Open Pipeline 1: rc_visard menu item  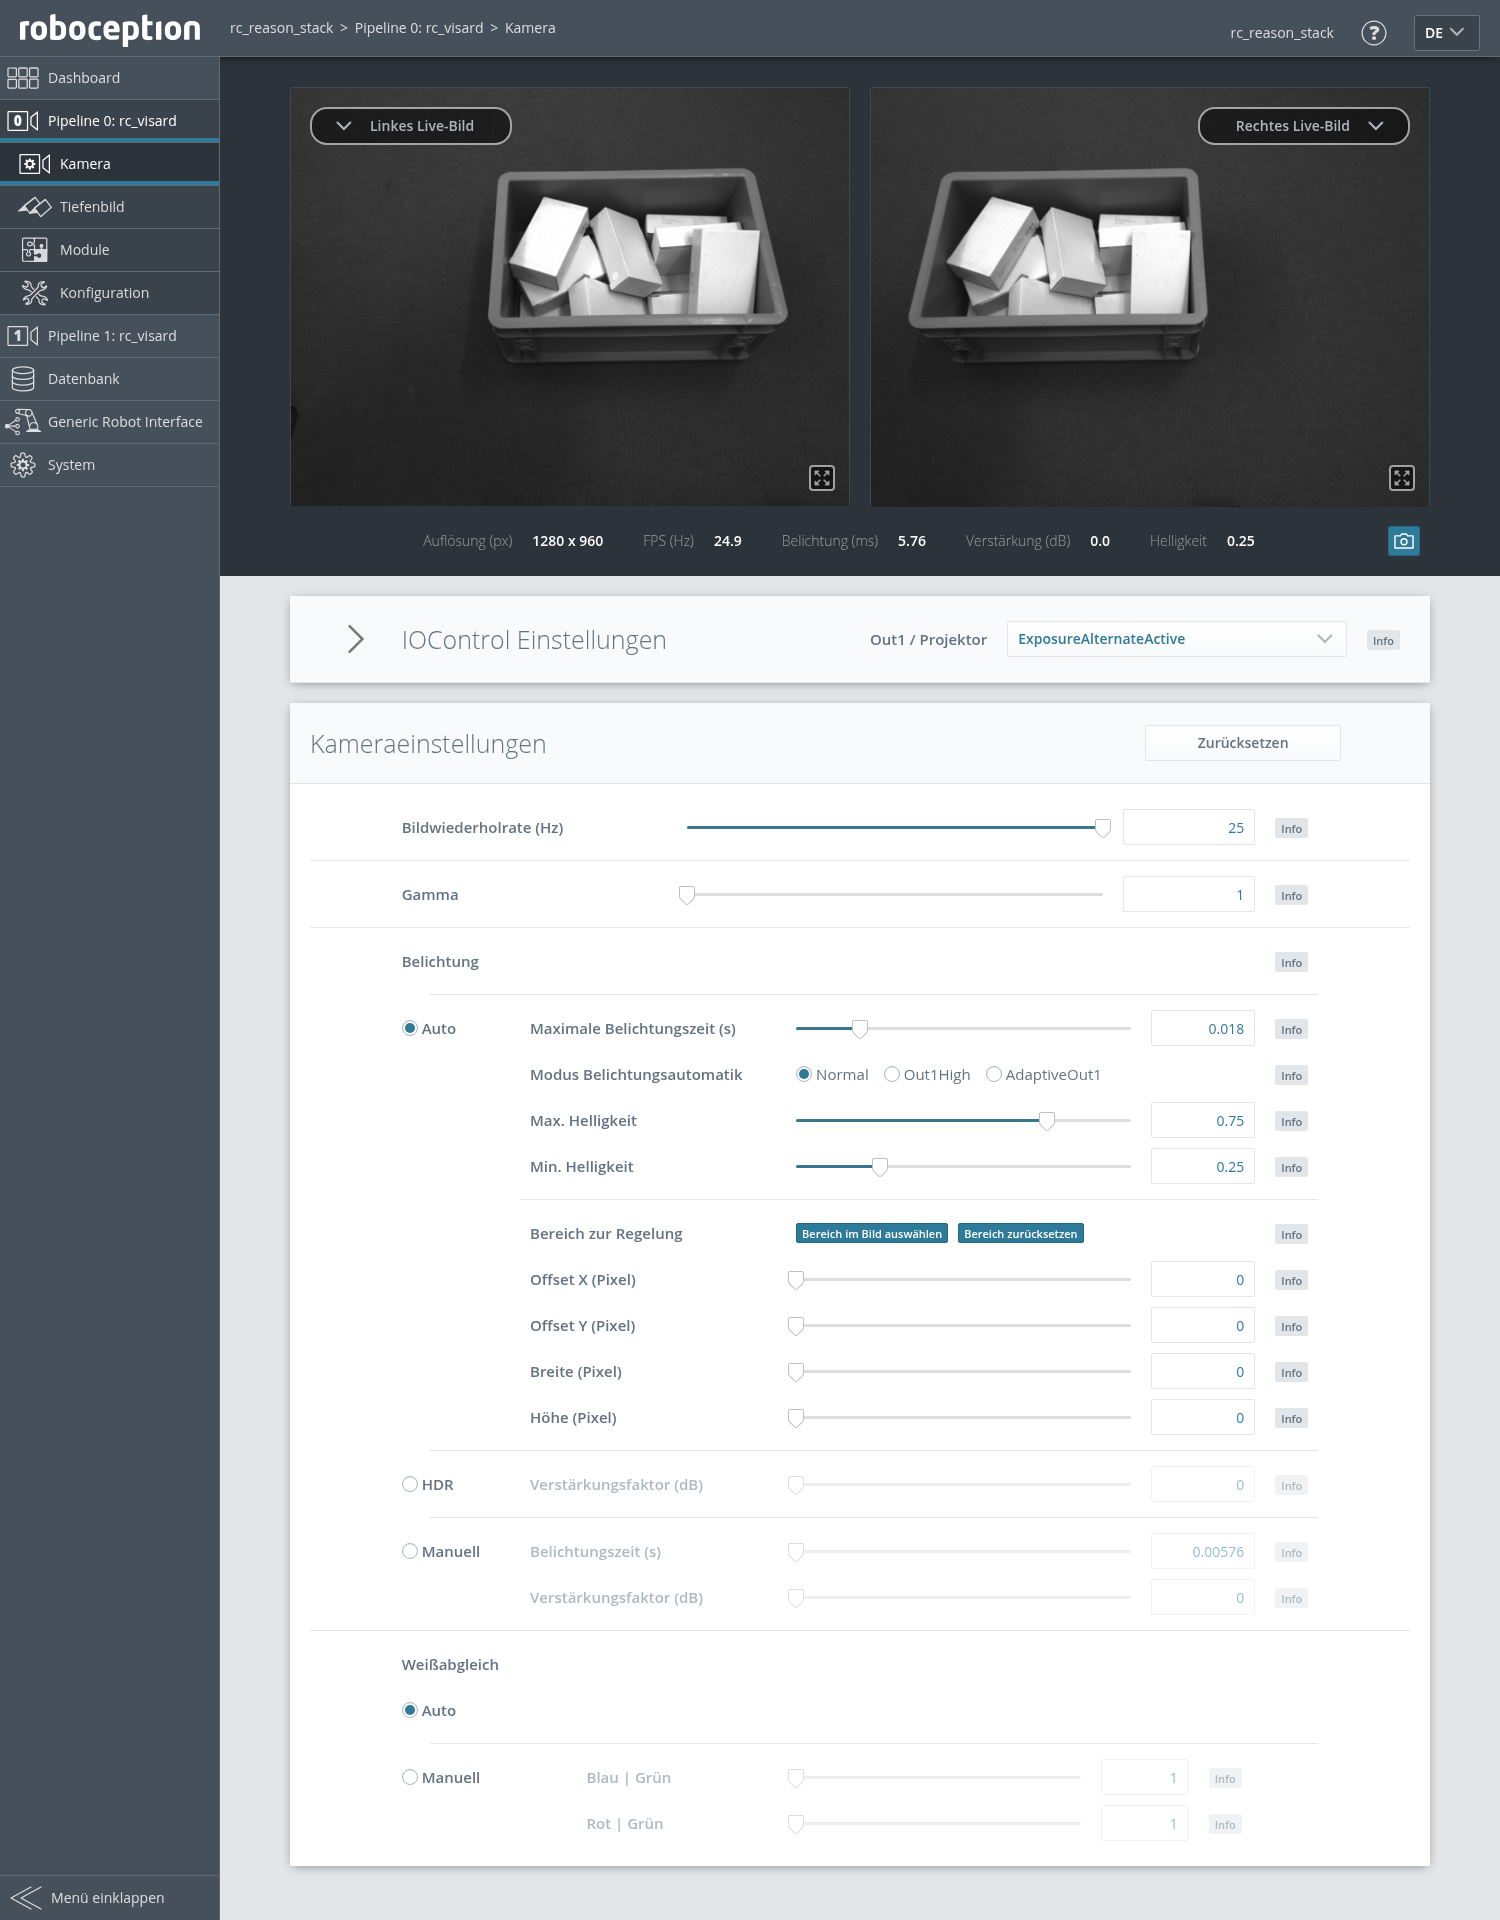(111, 336)
